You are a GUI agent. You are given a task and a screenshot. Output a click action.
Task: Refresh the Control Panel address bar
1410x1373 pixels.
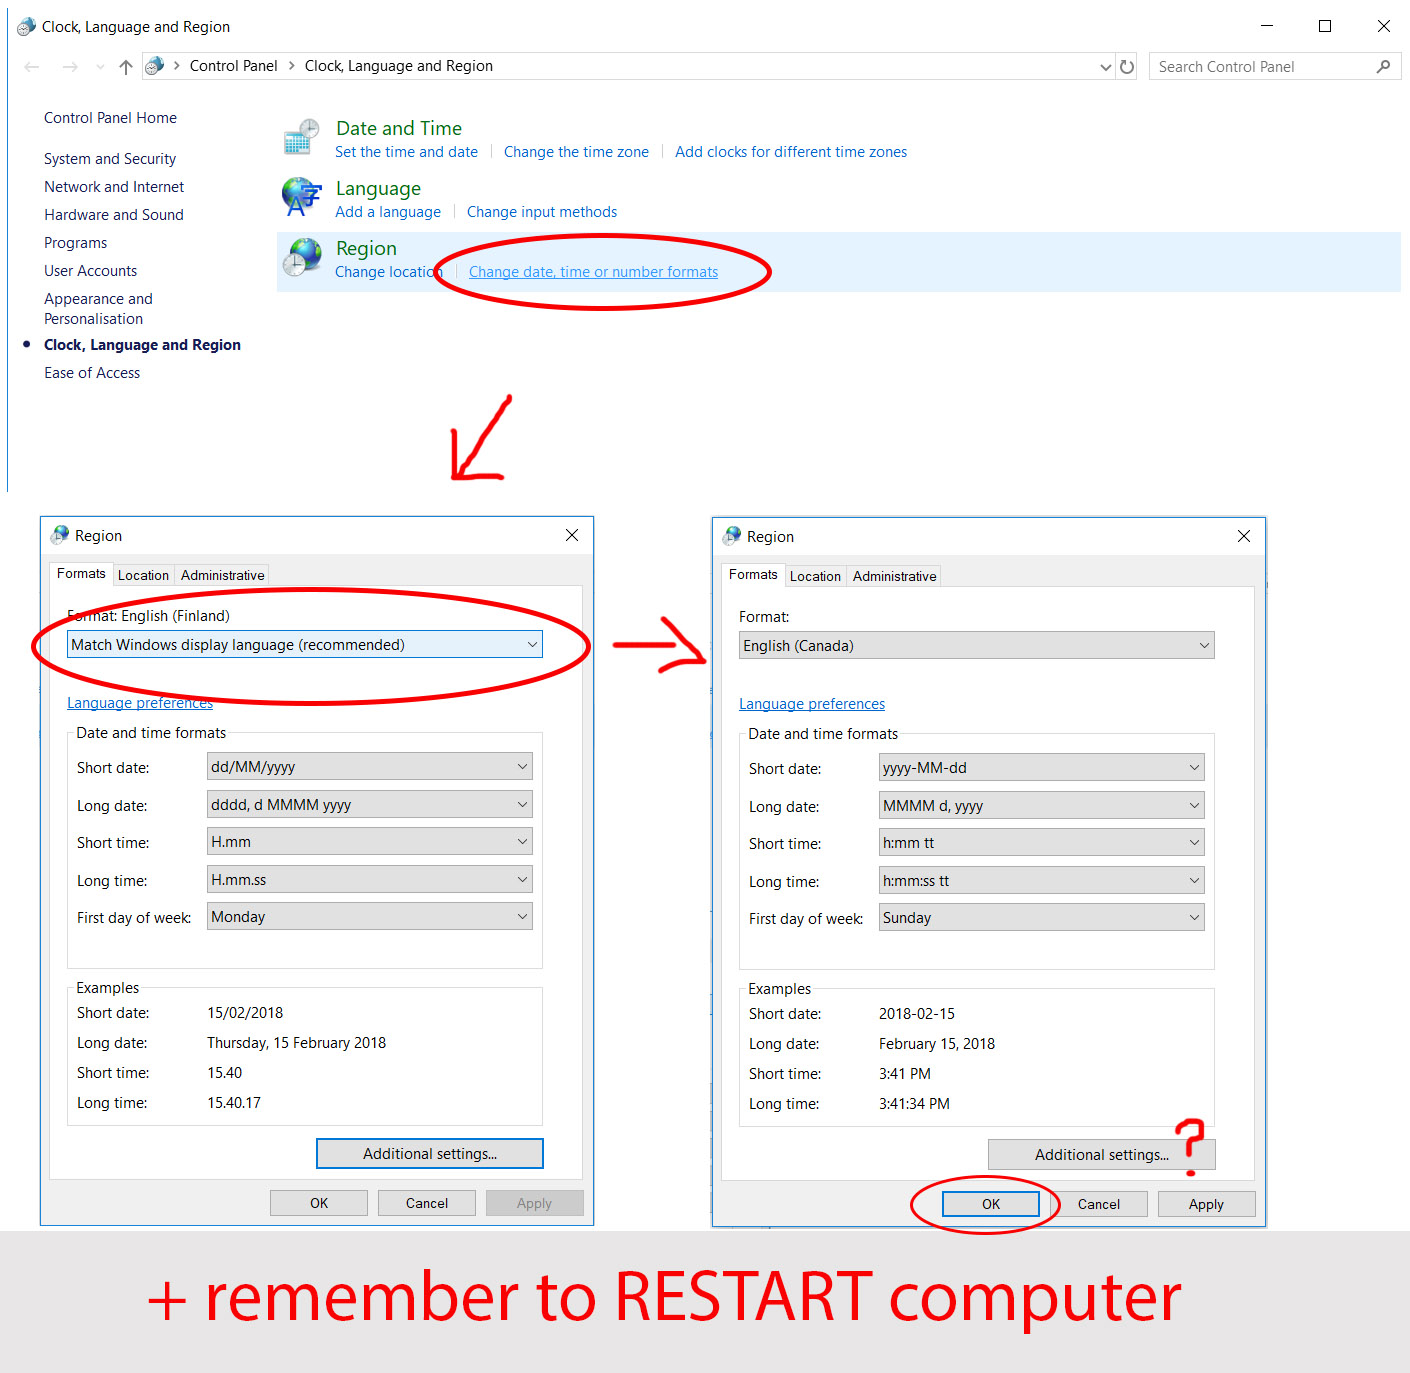(1127, 67)
